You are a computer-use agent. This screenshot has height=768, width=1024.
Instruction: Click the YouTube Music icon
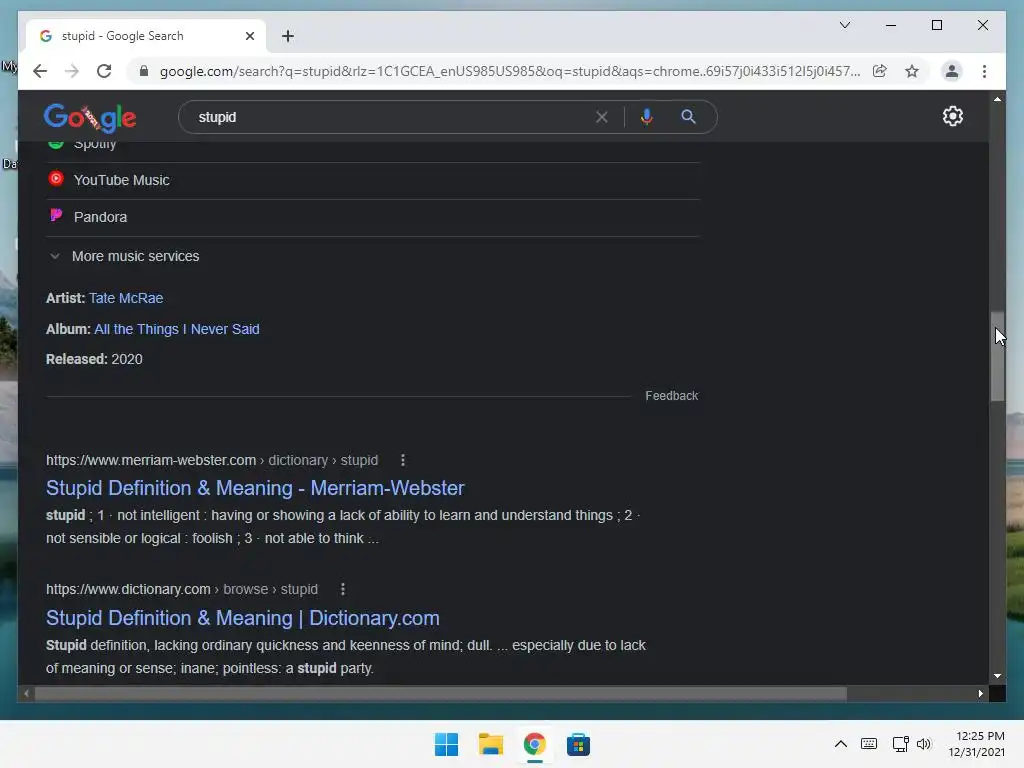[x=56, y=178]
